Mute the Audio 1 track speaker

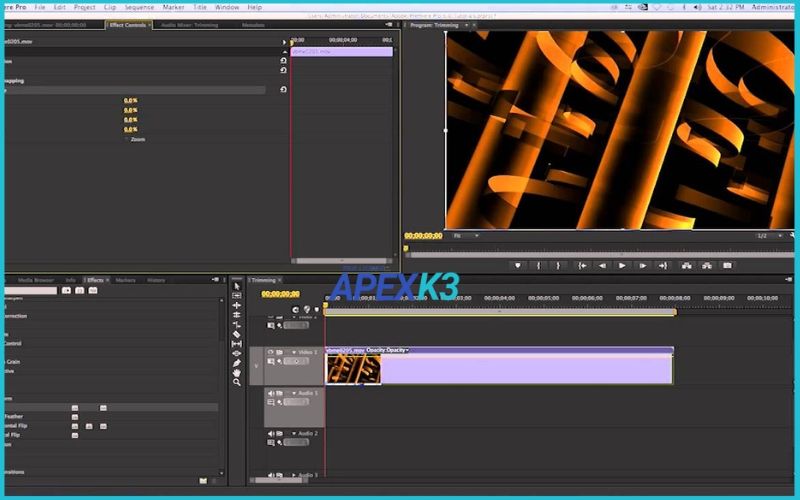269,393
